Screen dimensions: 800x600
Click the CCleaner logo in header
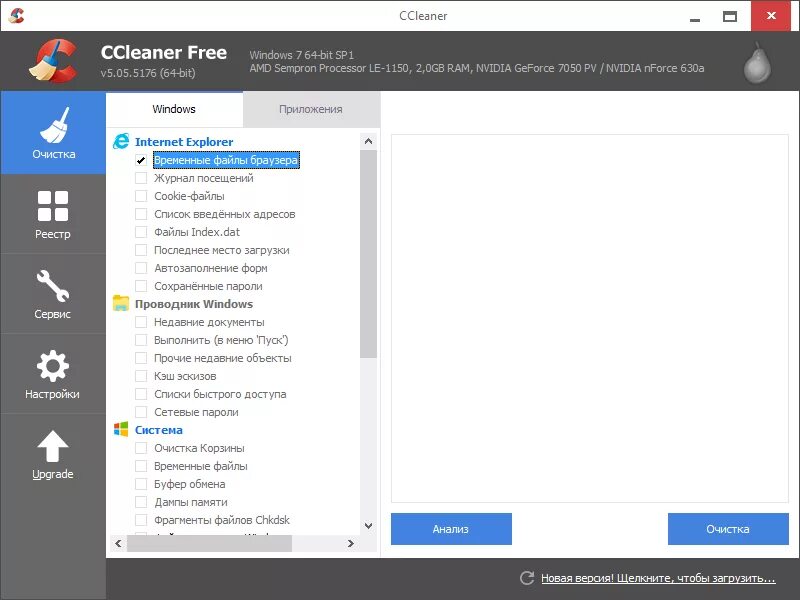[54, 61]
